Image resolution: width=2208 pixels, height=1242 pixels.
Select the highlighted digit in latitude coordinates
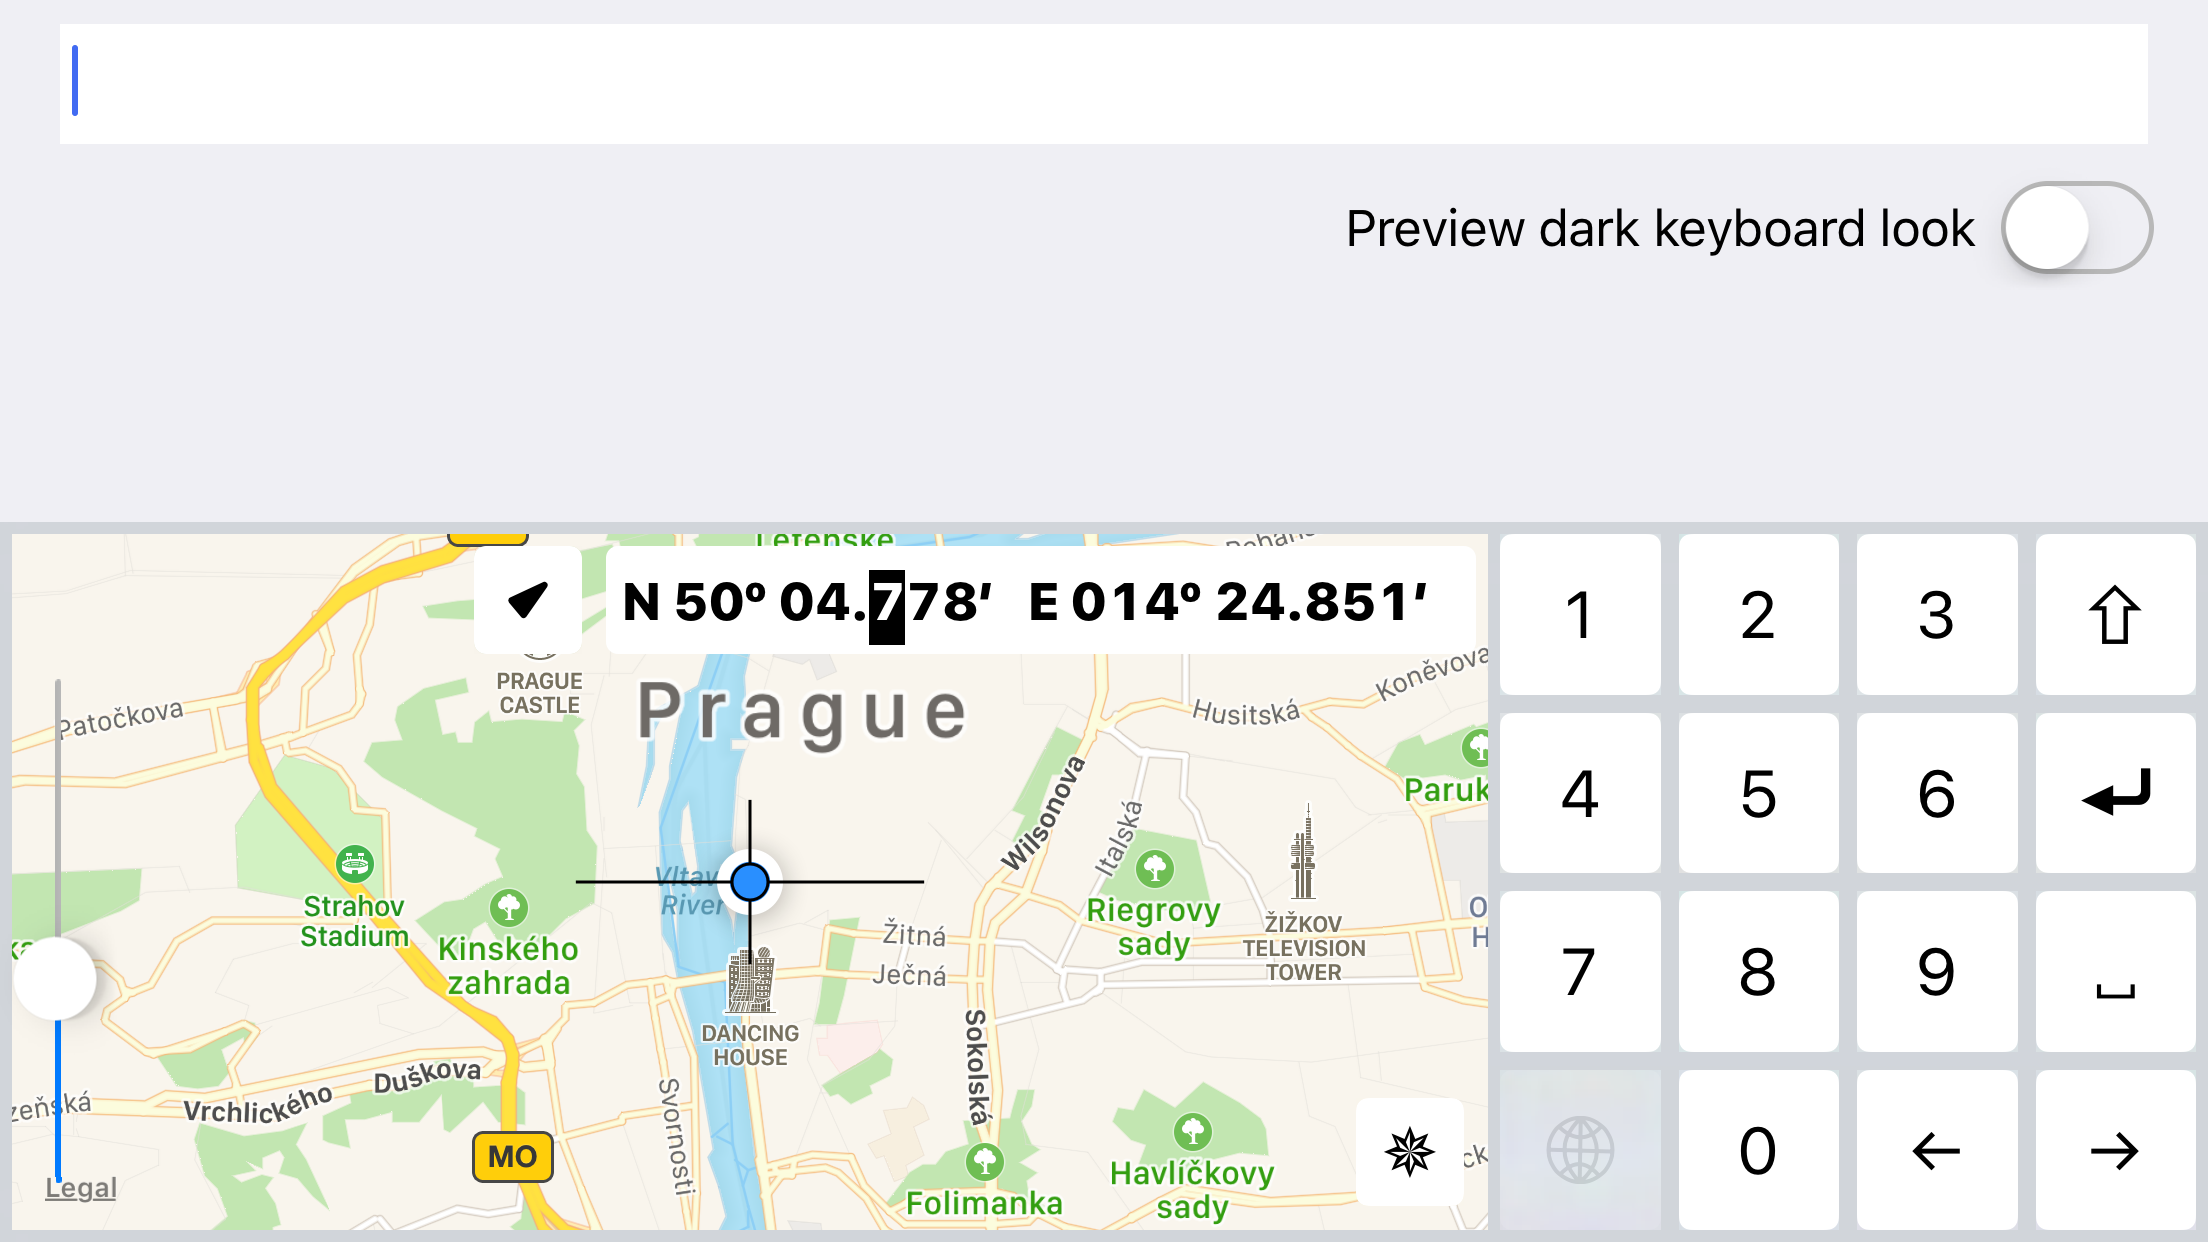[887, 606]
